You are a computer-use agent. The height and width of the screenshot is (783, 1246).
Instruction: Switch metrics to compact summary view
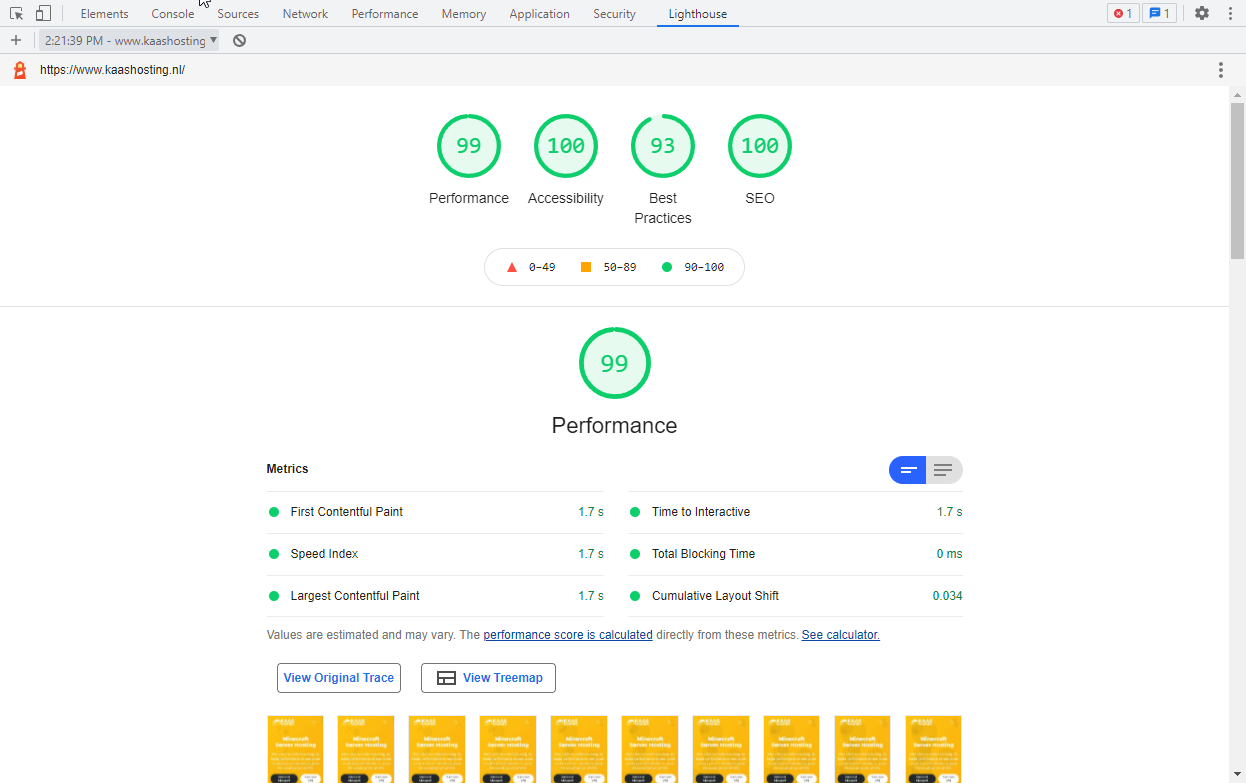[x=908, y=470]
